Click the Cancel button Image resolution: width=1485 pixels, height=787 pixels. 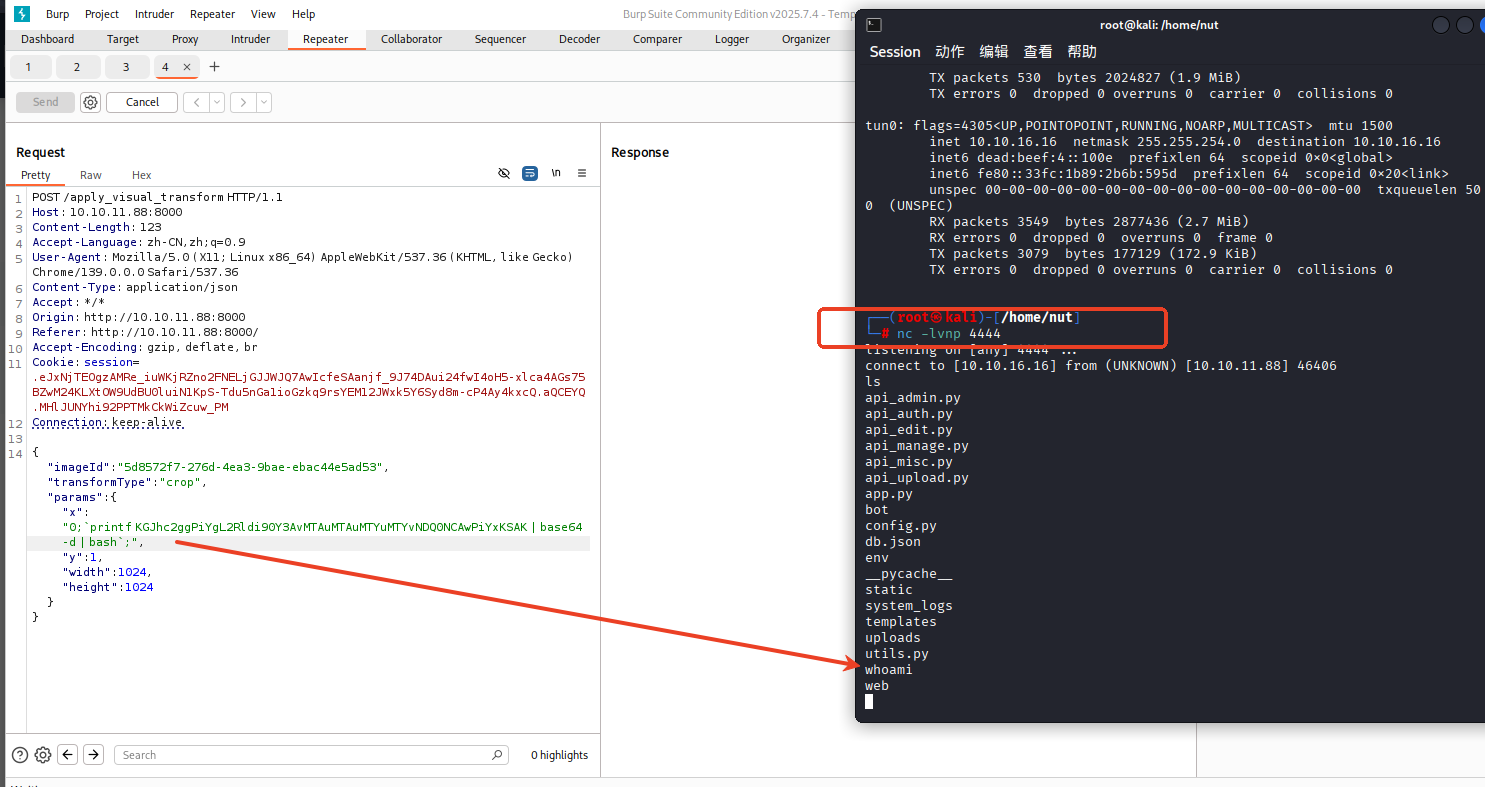point(142,102)
